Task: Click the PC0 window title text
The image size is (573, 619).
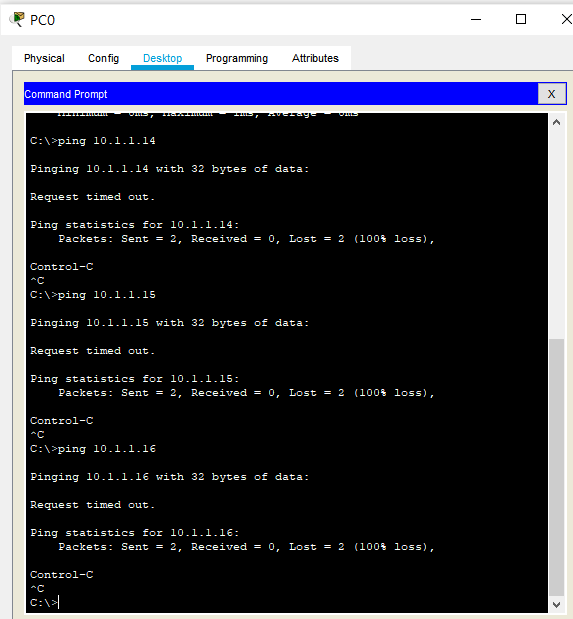Action: click(42, 20)
